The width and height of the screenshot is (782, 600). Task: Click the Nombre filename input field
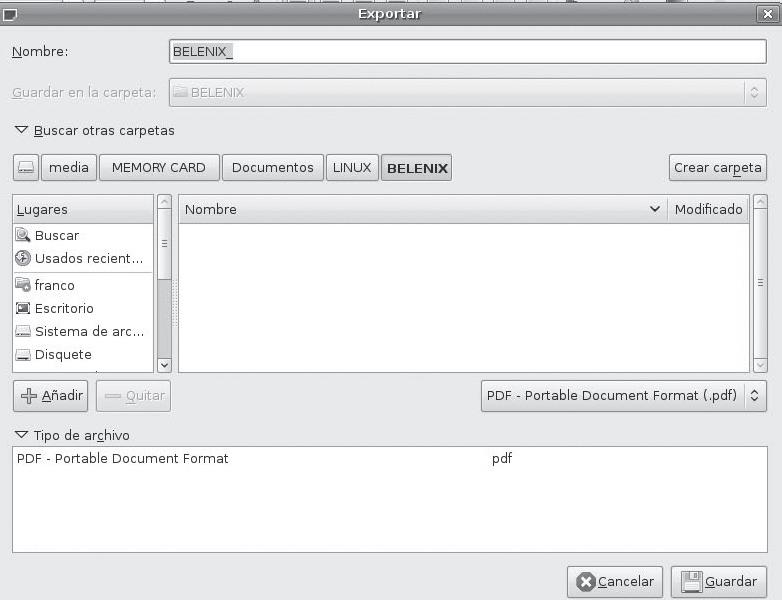[x=468, y=51]
